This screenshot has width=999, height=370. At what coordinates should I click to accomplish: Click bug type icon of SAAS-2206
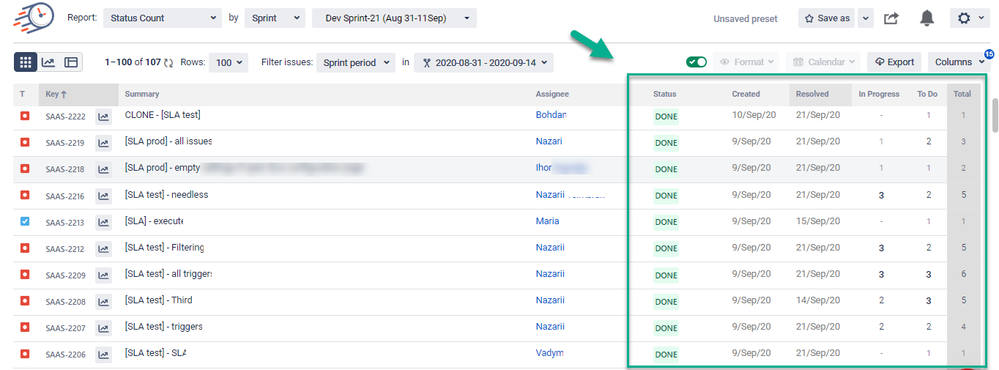25,353
